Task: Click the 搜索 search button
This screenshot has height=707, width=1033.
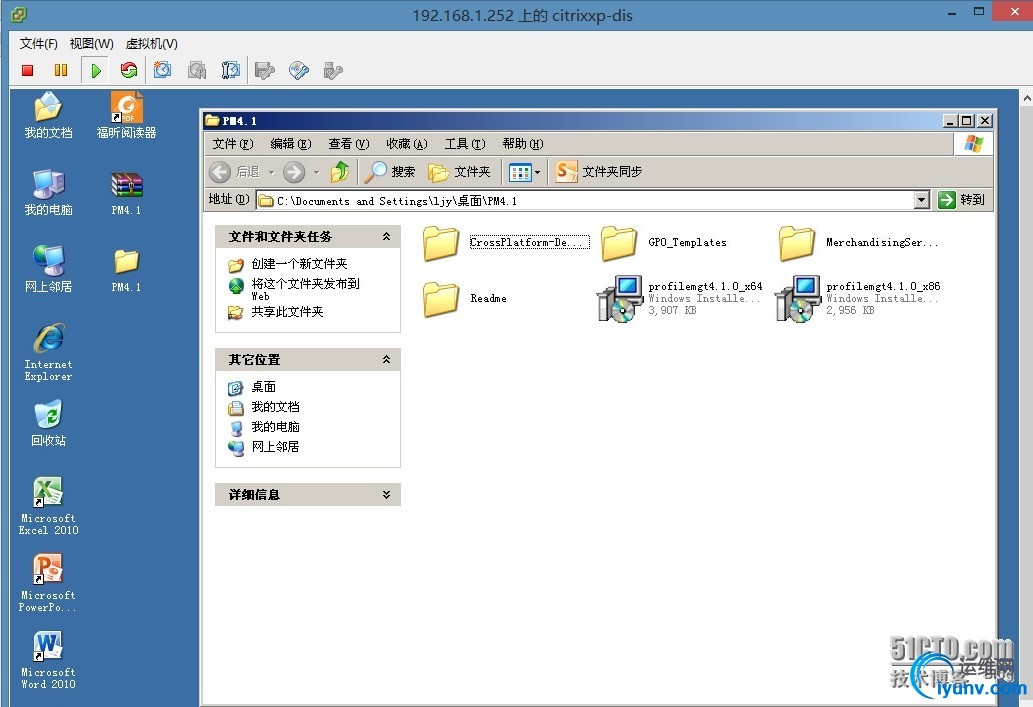Action: (390, 172)
